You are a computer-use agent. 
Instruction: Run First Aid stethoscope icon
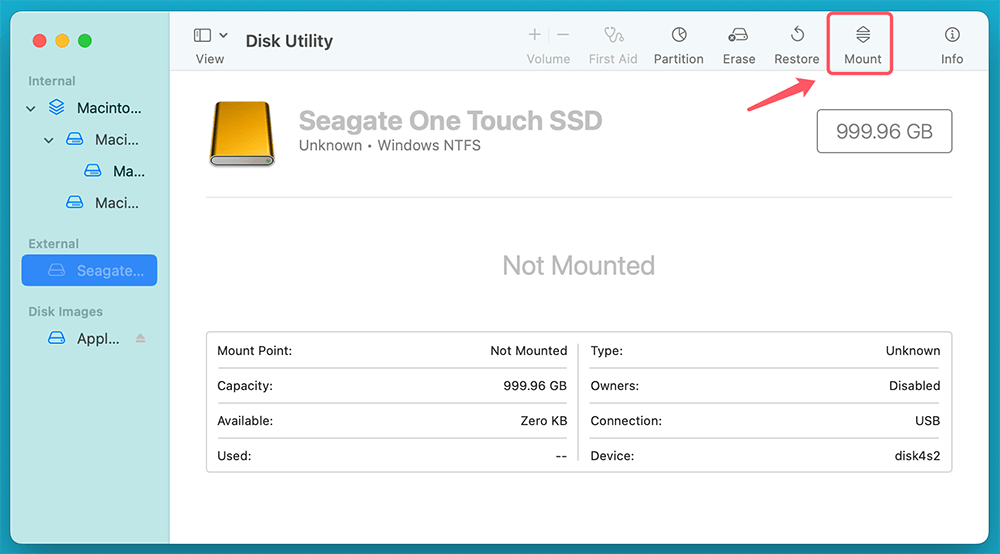[x=613, y=35]
